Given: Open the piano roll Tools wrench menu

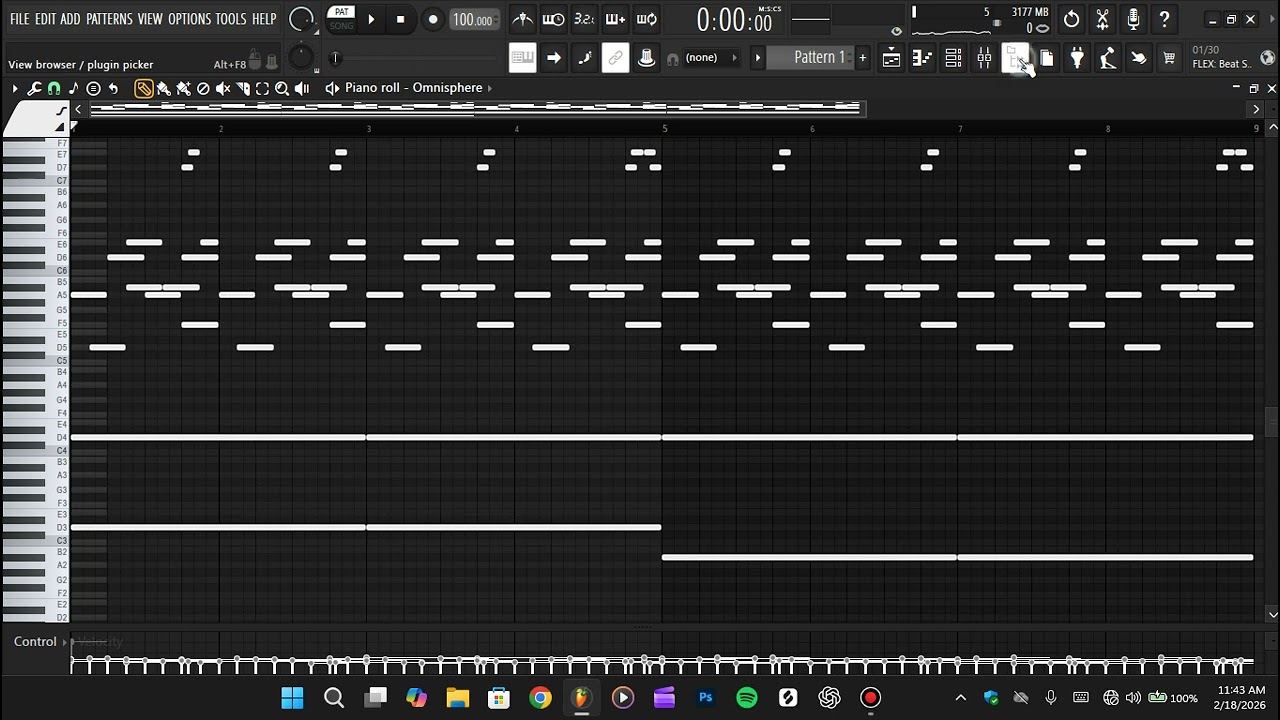Looking at the screenshot, I should [x=34, y=88].
